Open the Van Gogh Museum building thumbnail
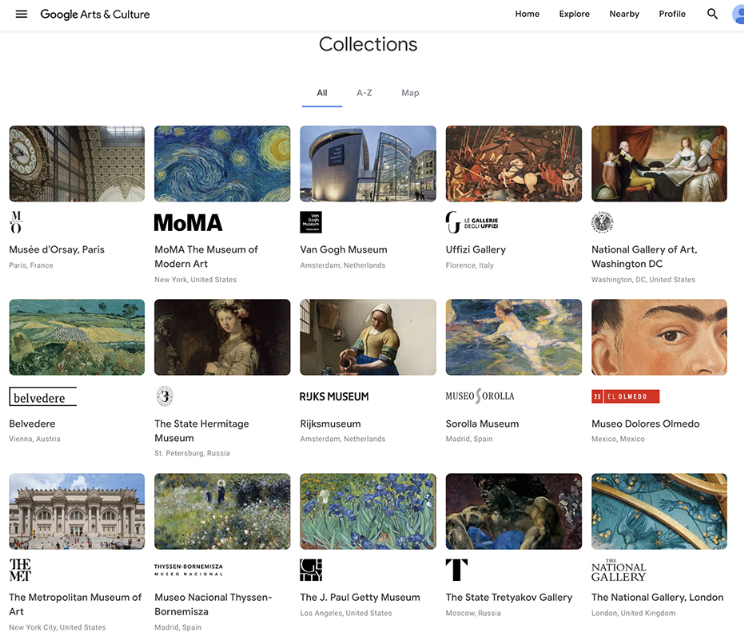 (368, 164)
